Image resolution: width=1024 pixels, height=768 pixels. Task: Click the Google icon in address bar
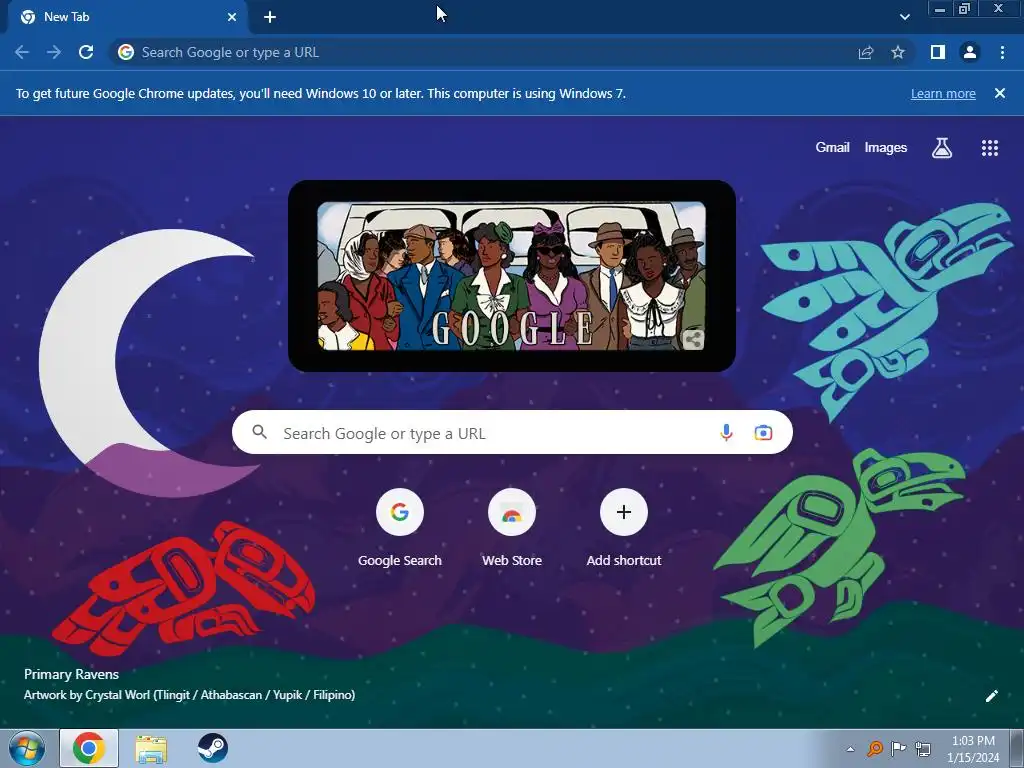coord(126,52)
